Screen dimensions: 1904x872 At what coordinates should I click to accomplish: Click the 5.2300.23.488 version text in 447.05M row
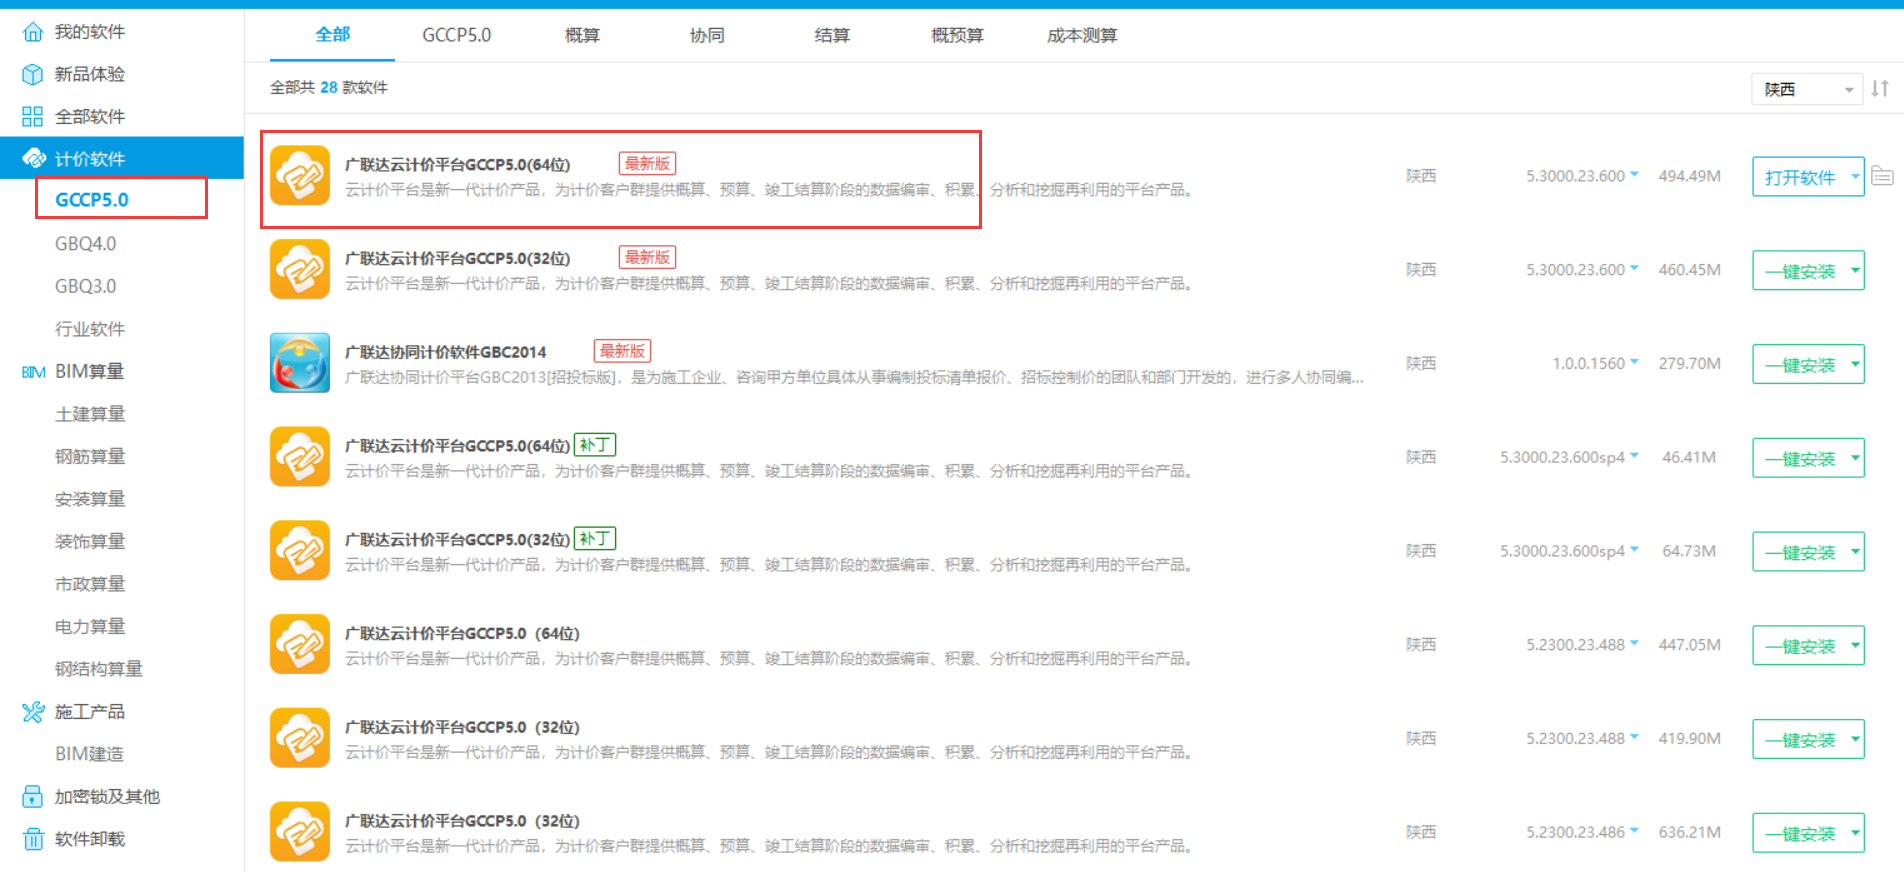pyautogui.click(x=1575, y=645)
